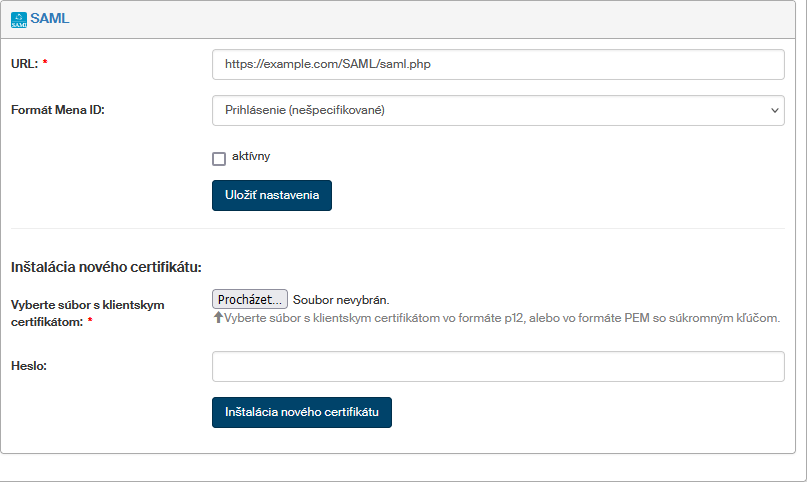Click the 'URL:' field label
Screen dimensions: 807x482
[24, 64]
